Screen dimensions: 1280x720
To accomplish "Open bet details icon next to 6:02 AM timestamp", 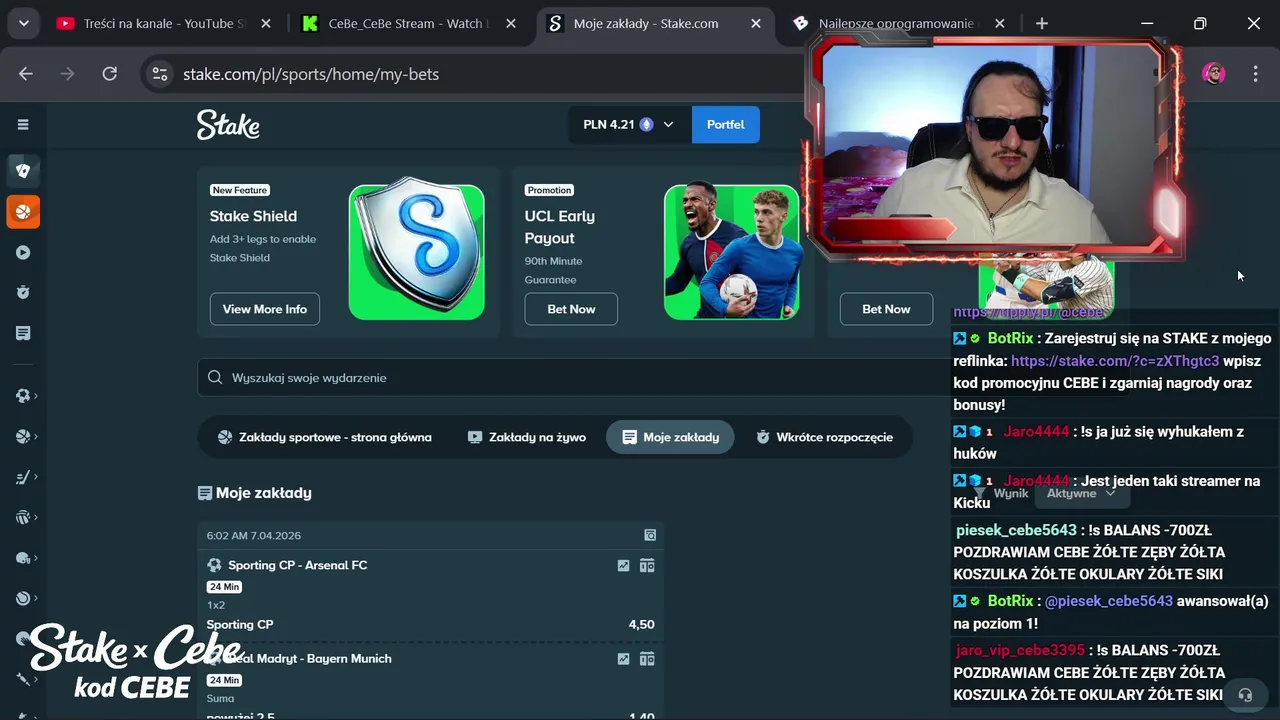I will (x=650, y=535).
